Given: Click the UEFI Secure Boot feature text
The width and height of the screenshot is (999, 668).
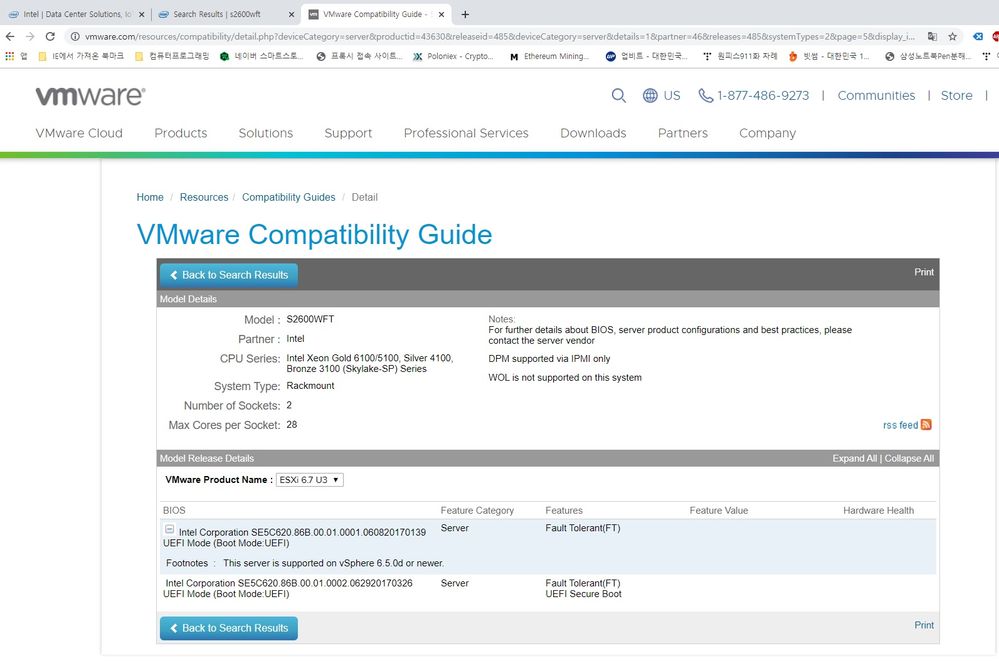Looking at the screenshot, I should [584, 594].
